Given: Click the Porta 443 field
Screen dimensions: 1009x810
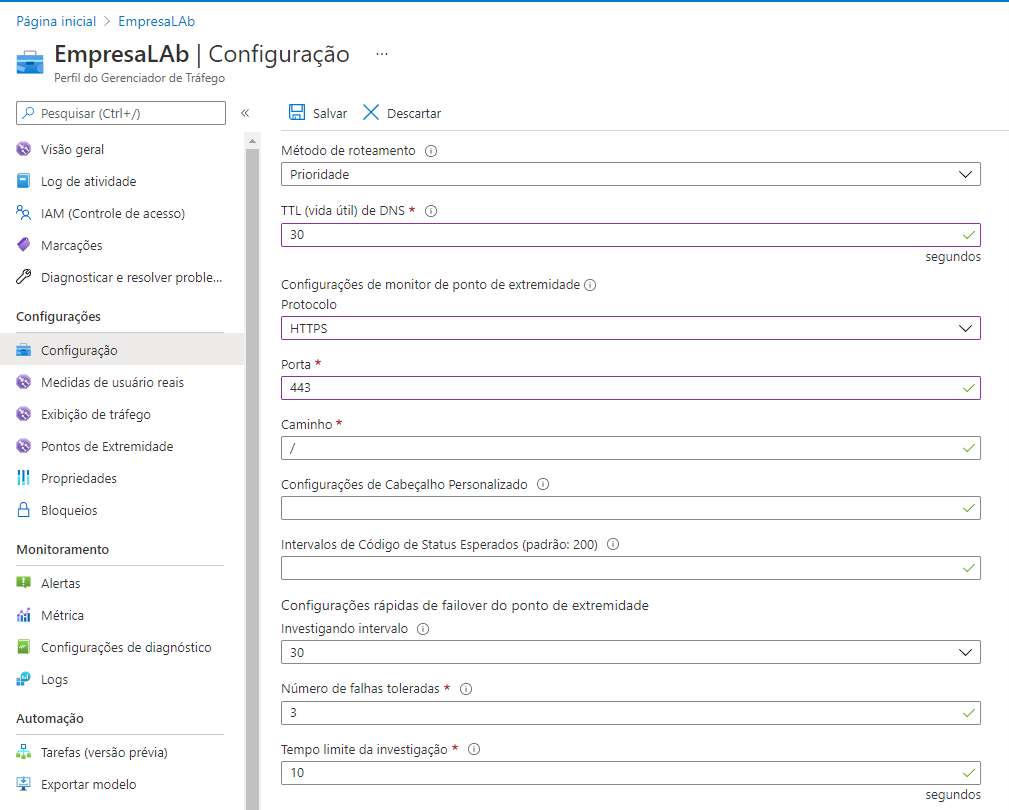Looking at the screenshot, I should [x=631, y=388].
